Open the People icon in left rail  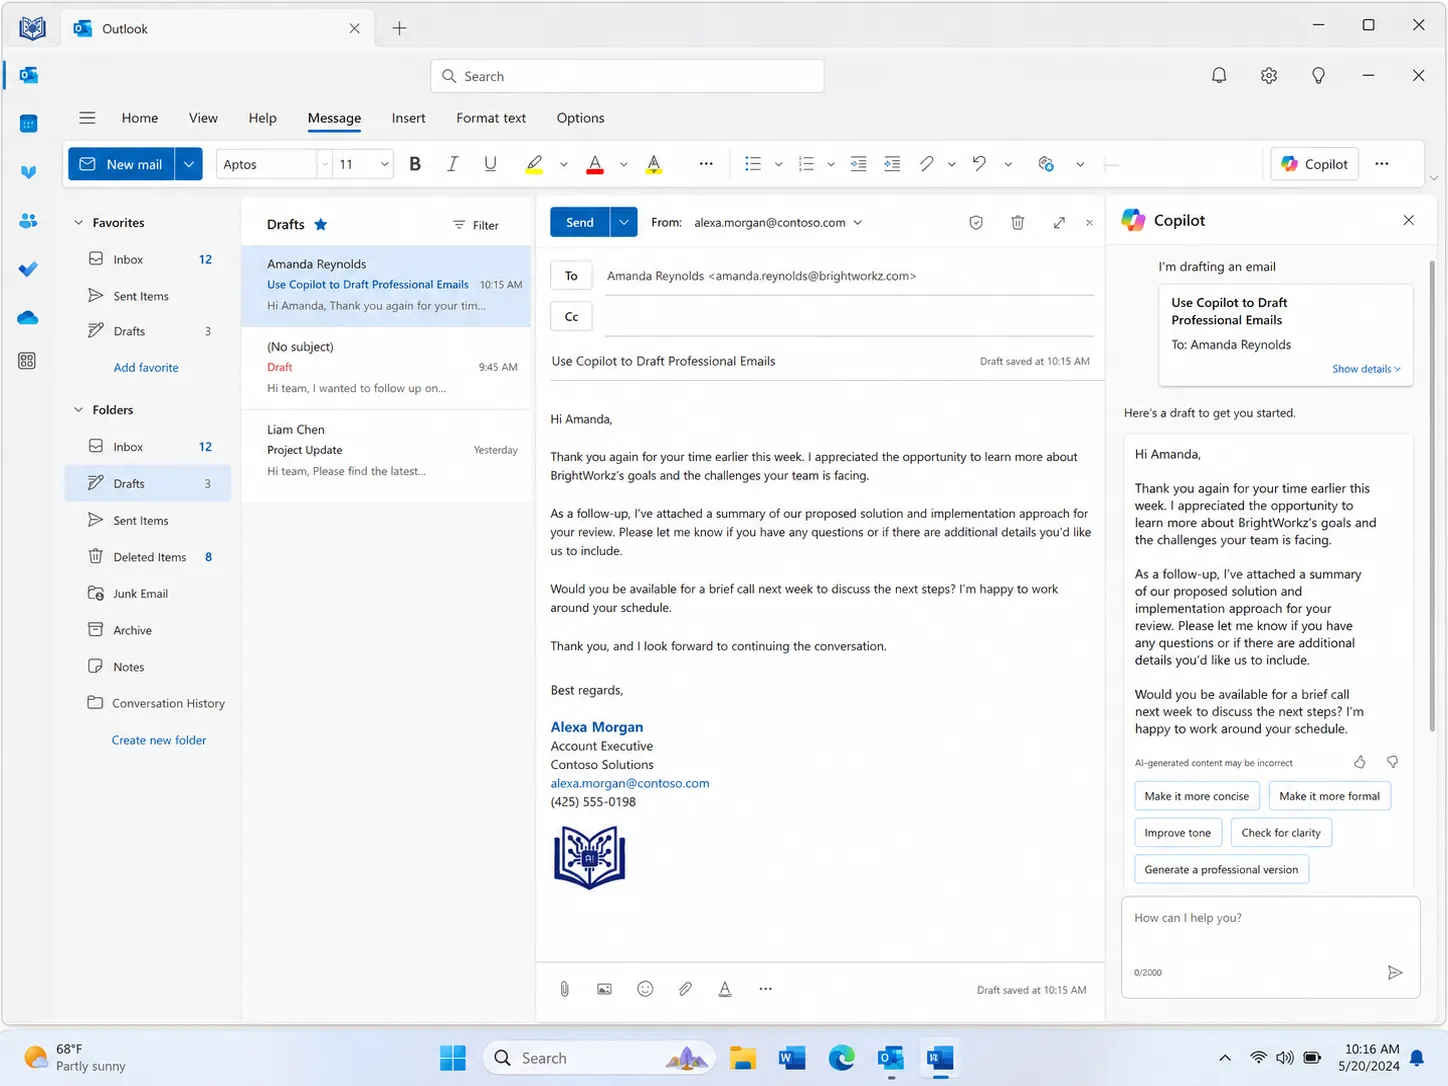click(28, 221)
